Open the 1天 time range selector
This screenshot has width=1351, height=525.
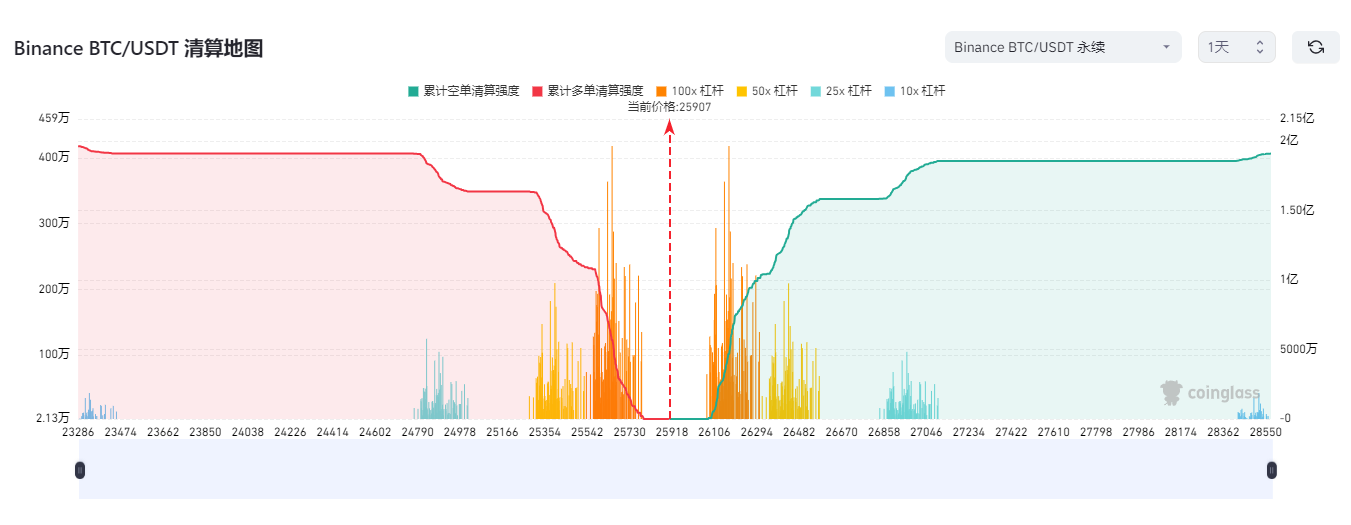(1236, 47)
